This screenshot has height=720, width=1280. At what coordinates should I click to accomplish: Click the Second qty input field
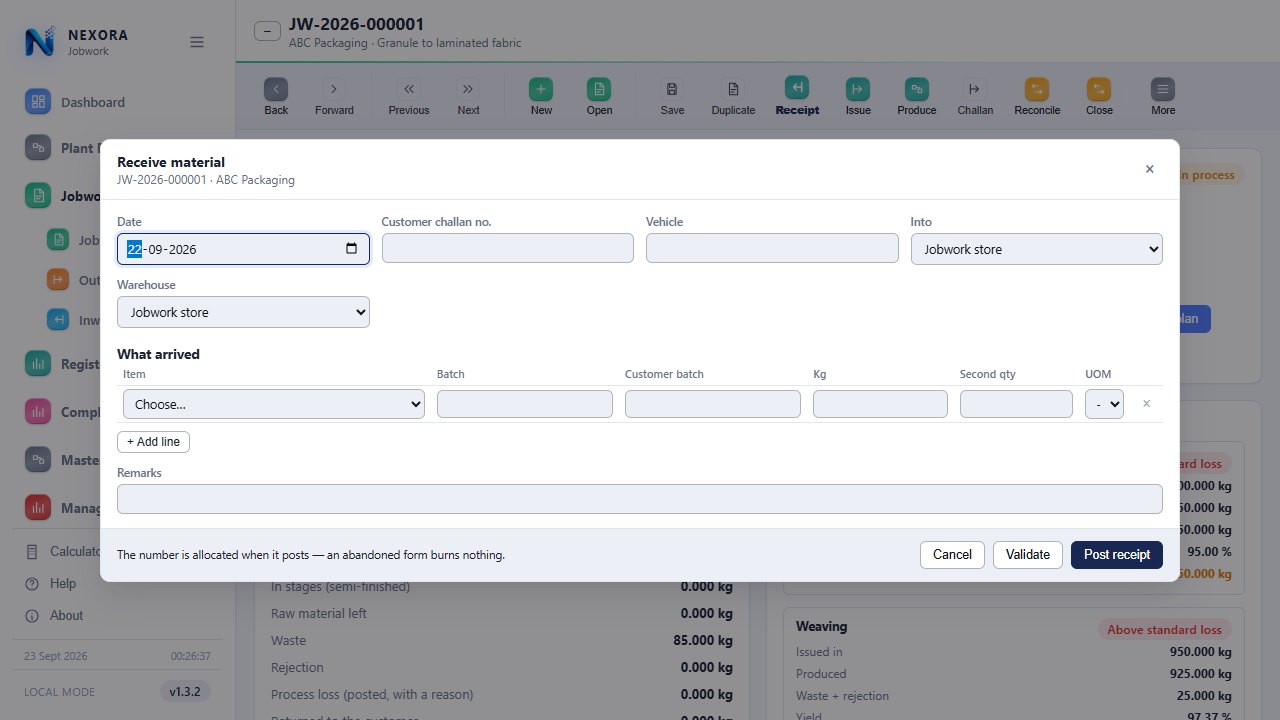pos(1016,404)
